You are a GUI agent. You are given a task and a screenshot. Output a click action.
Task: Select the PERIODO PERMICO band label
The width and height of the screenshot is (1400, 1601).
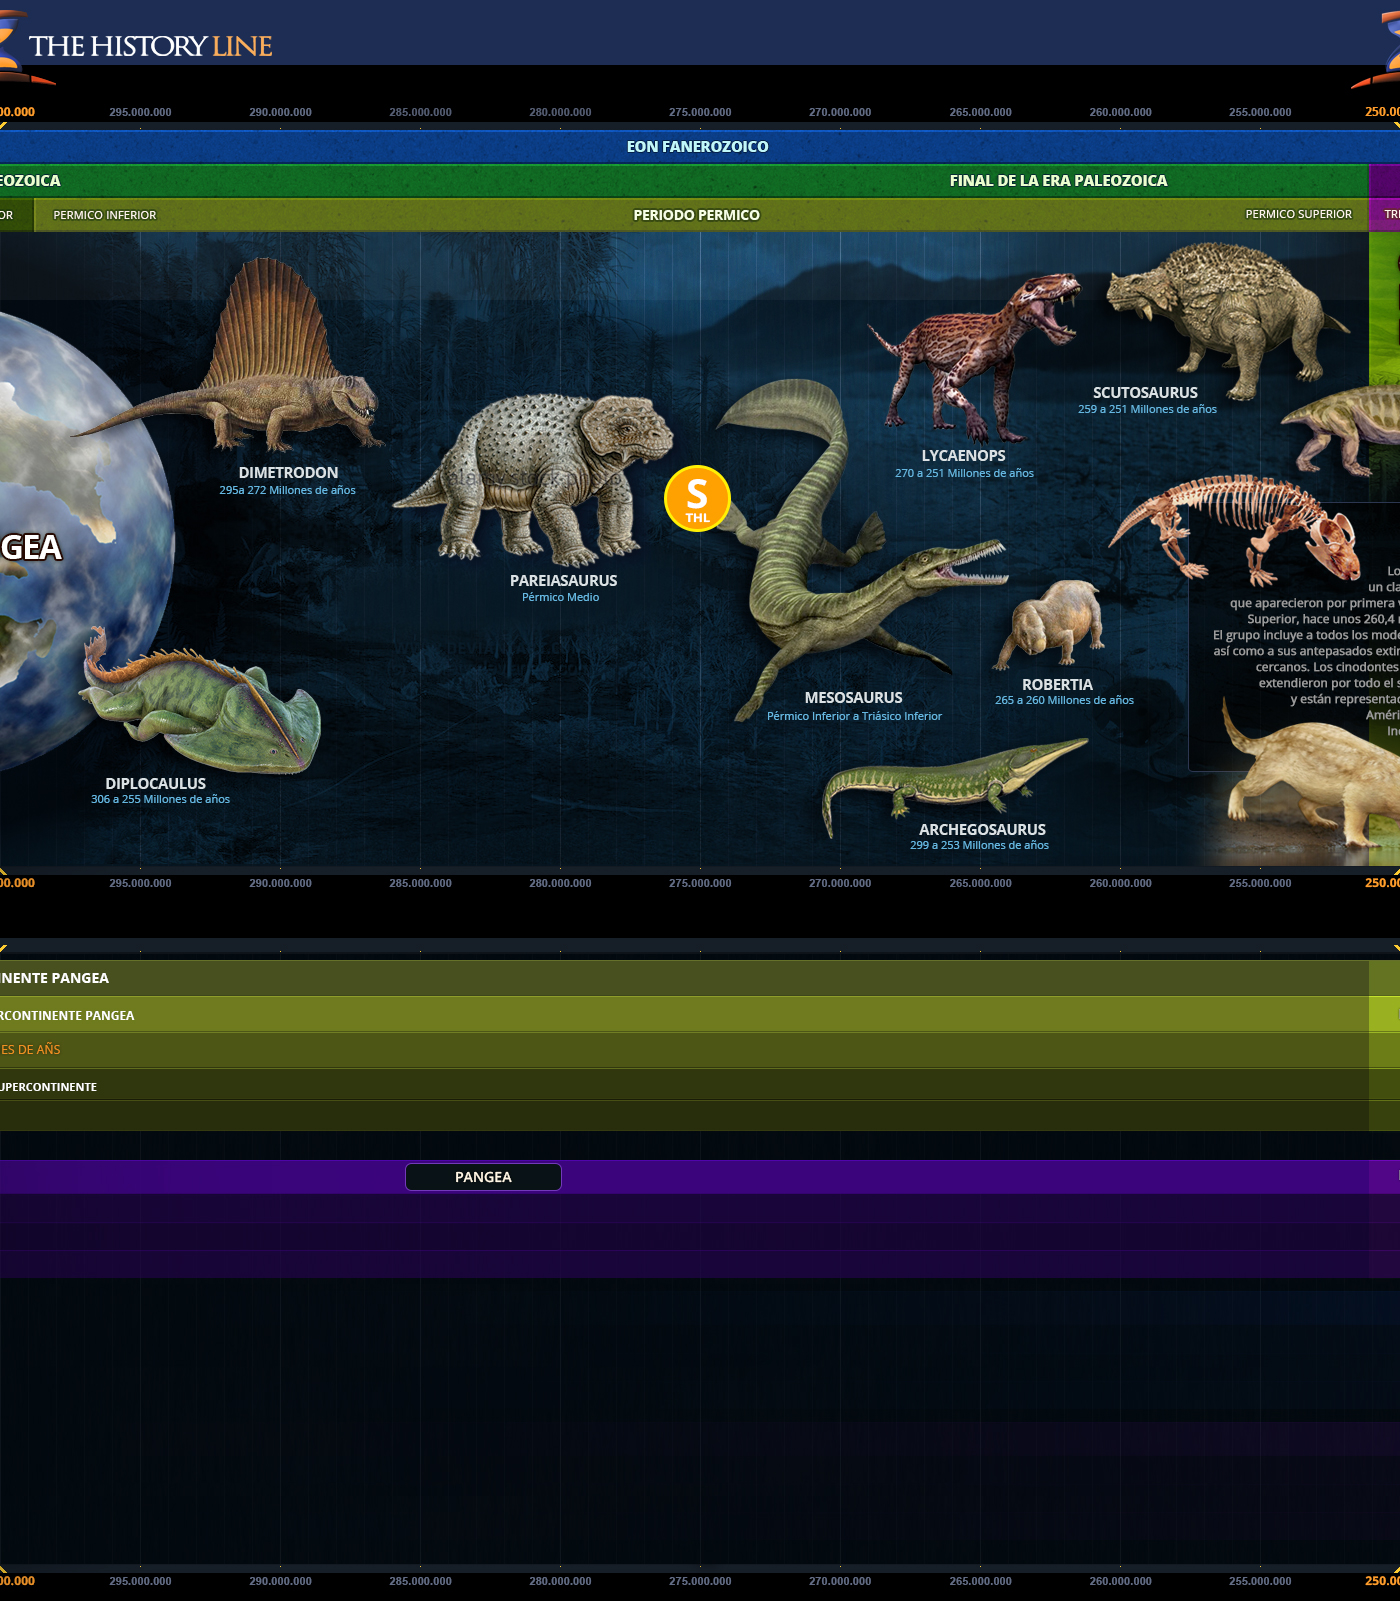tap(697, 215)
